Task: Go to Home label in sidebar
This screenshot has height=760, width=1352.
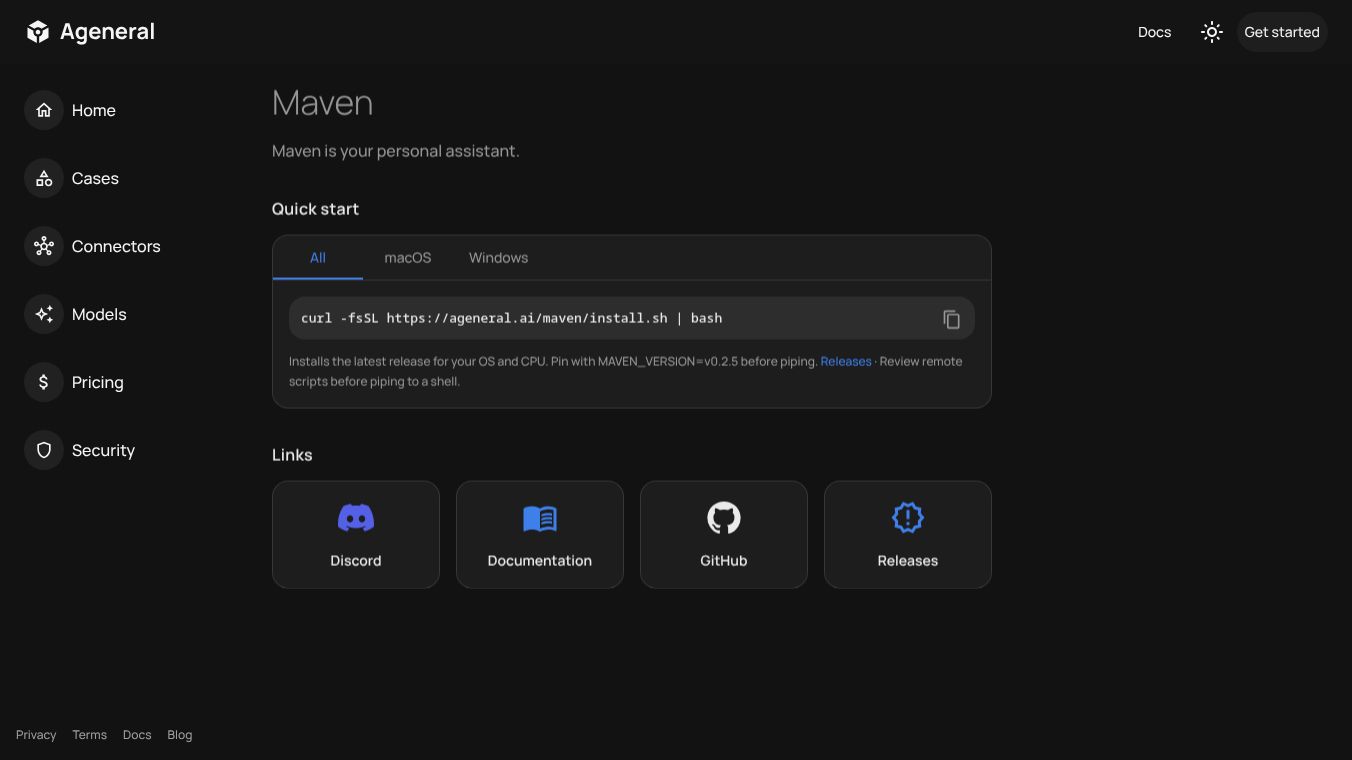Action: click(94, 110)
